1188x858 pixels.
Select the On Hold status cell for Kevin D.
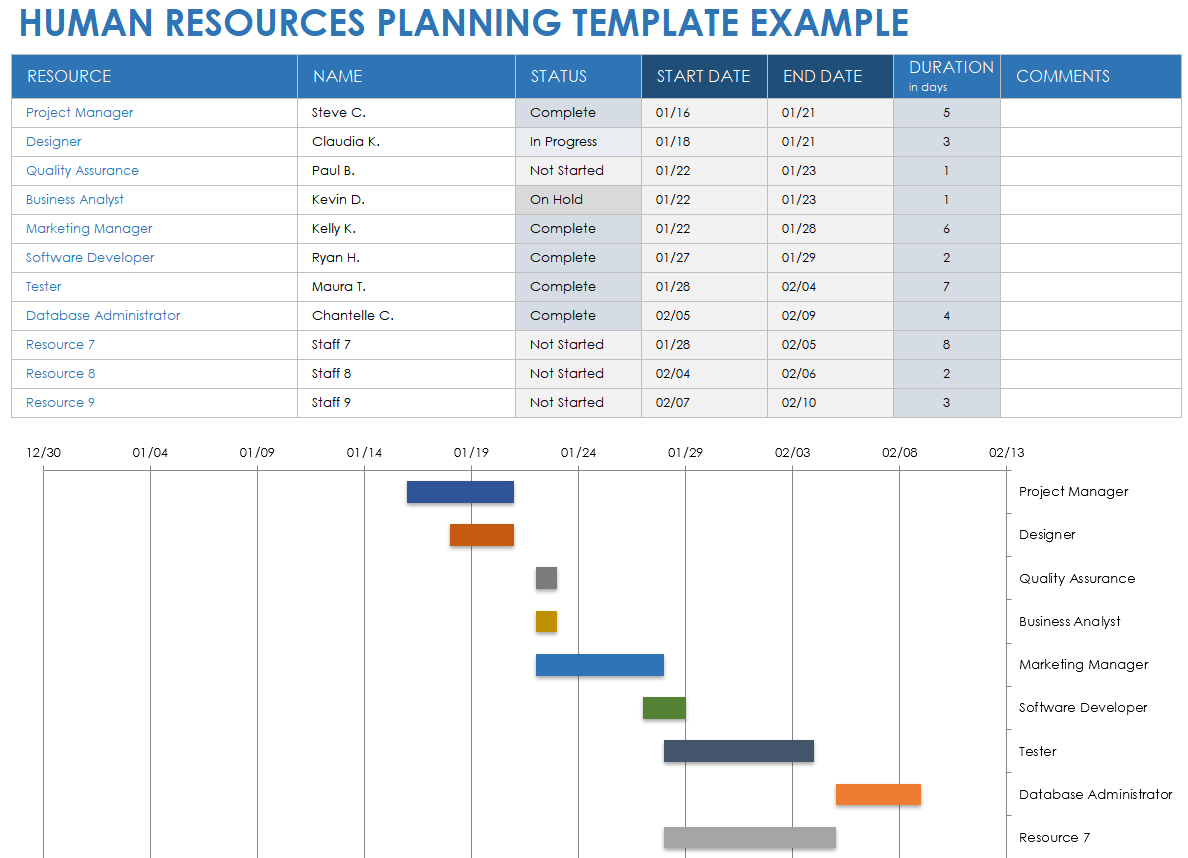point(578,199)
